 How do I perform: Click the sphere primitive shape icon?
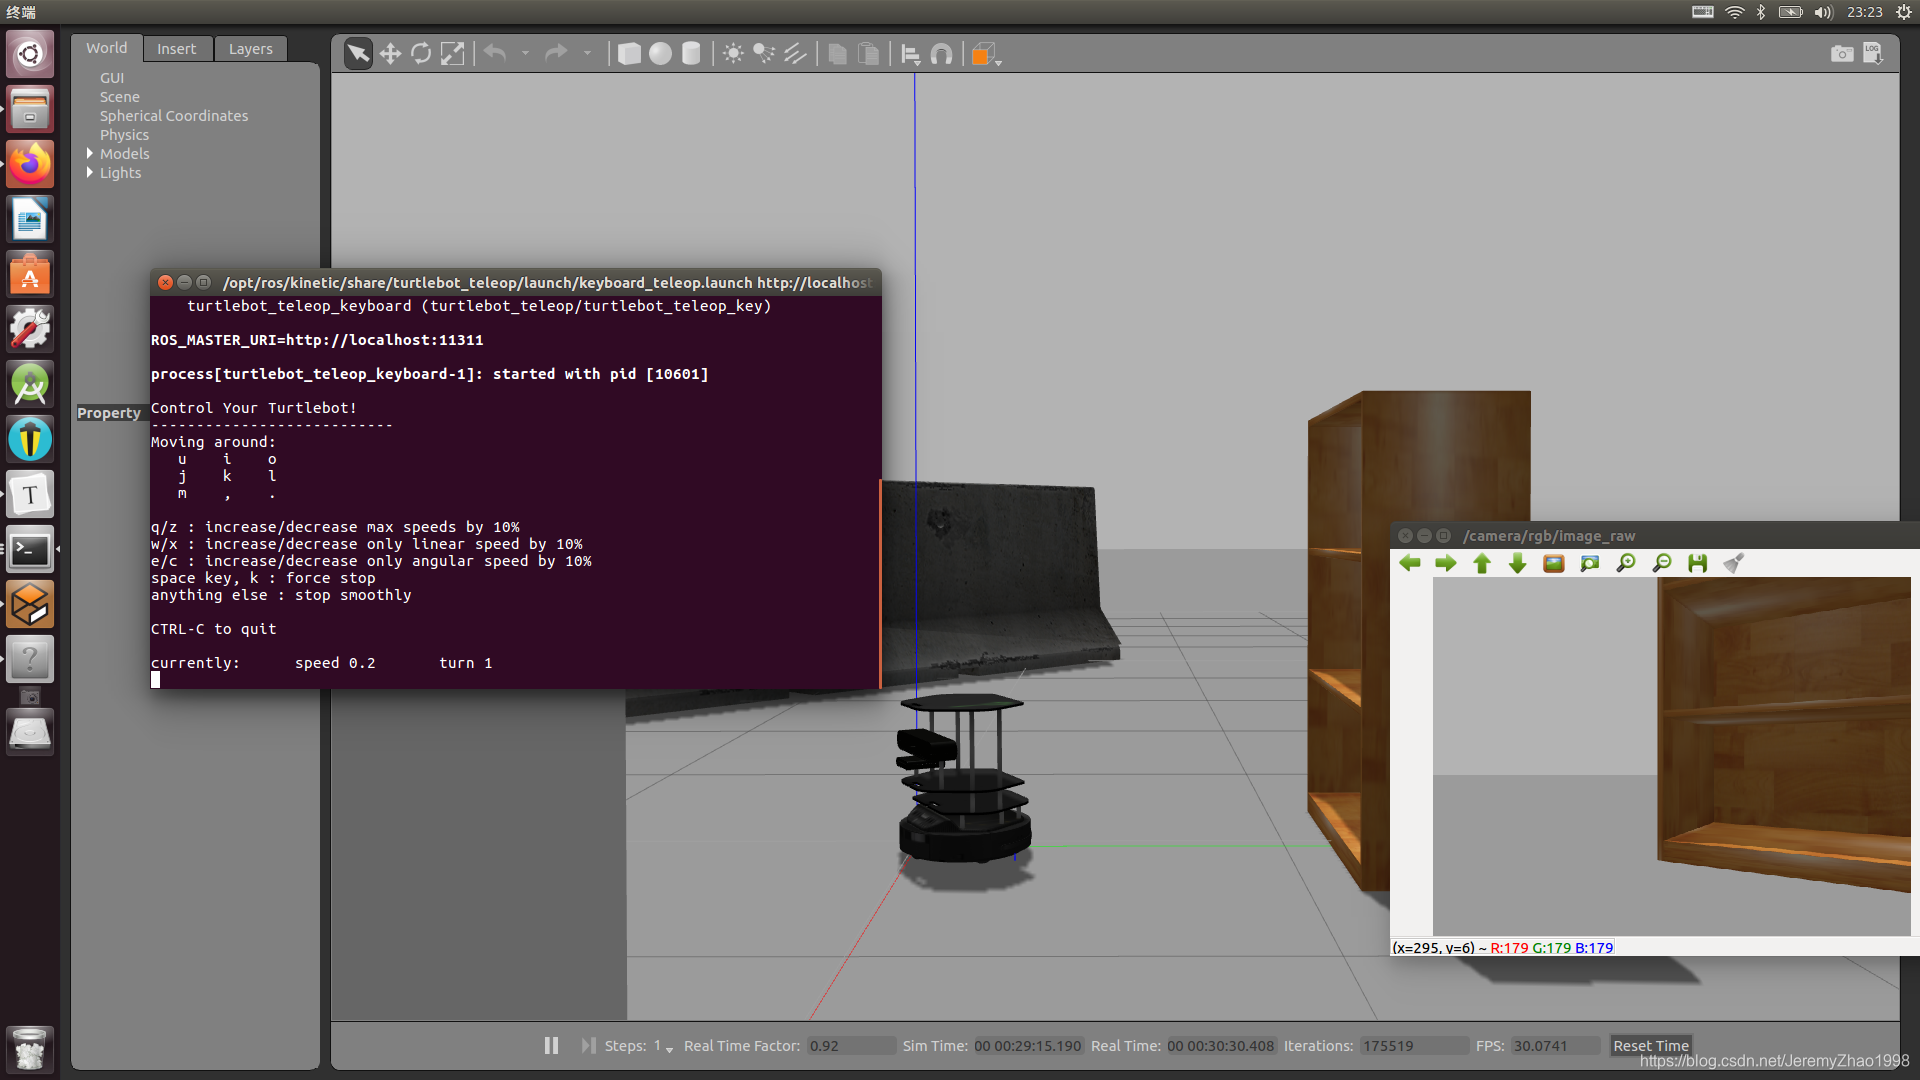659,54
